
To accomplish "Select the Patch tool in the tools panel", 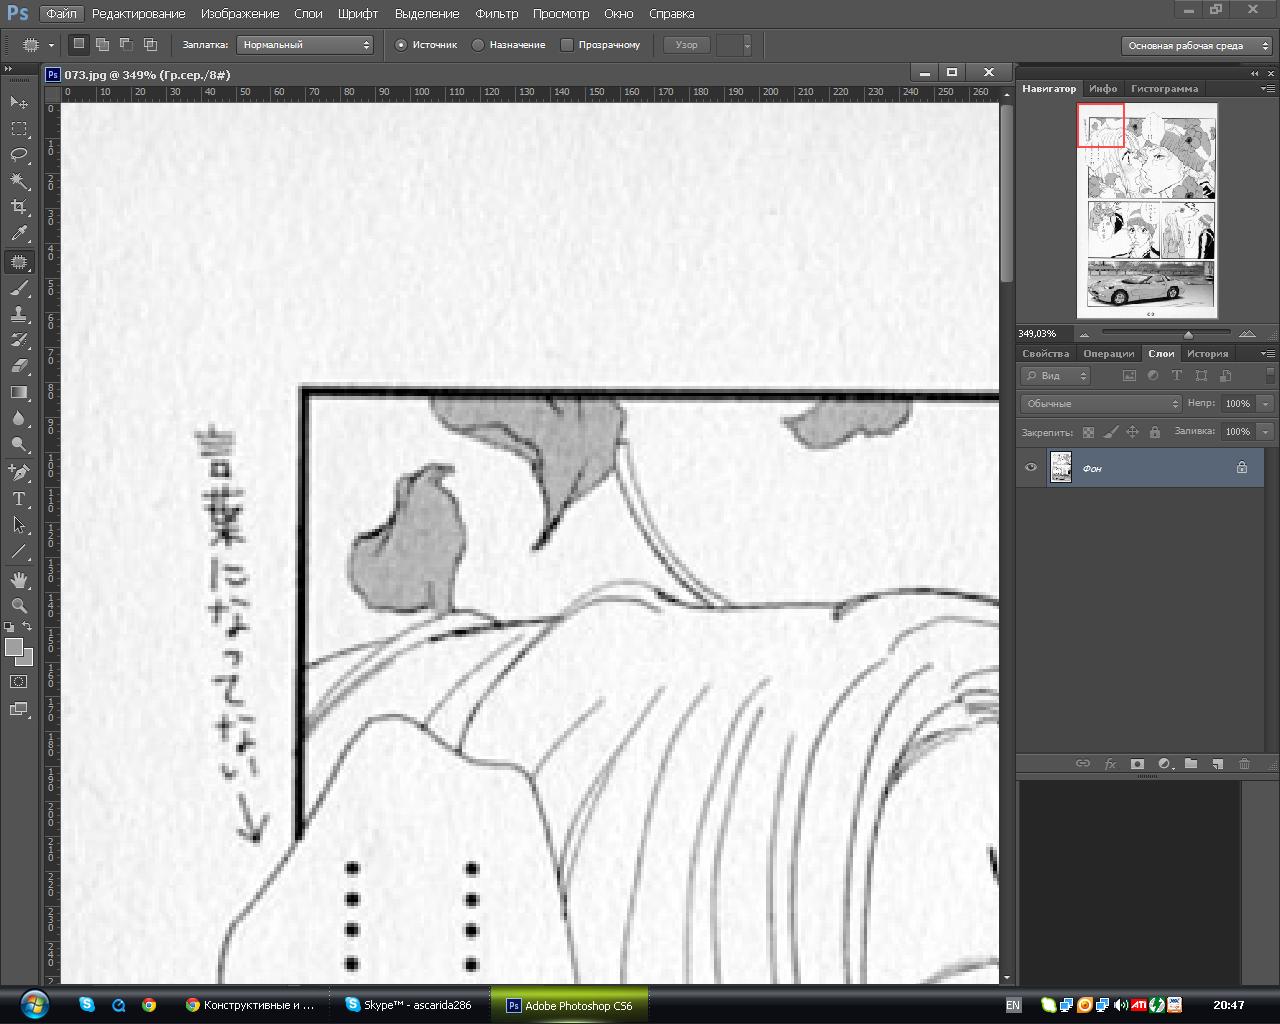I will click(x=19, y=262).
